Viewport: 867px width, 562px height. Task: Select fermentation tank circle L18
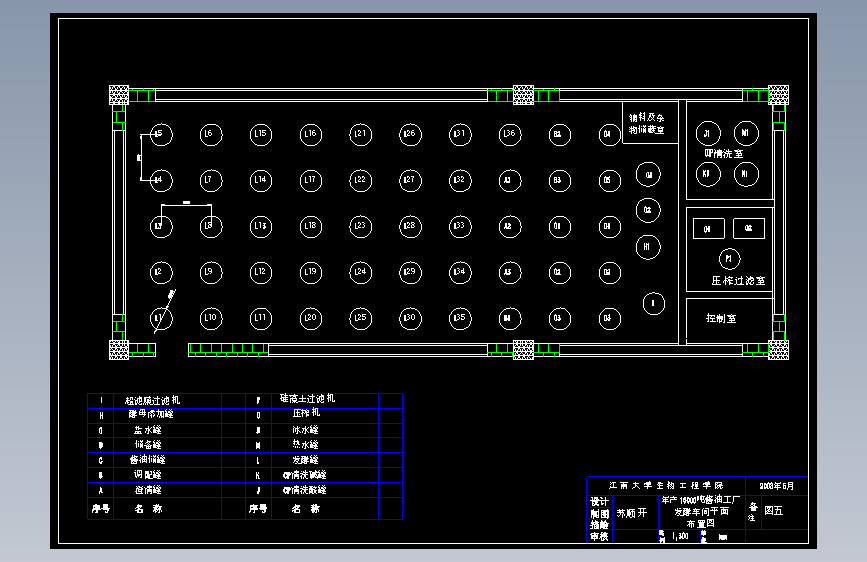tap(311, 226)
